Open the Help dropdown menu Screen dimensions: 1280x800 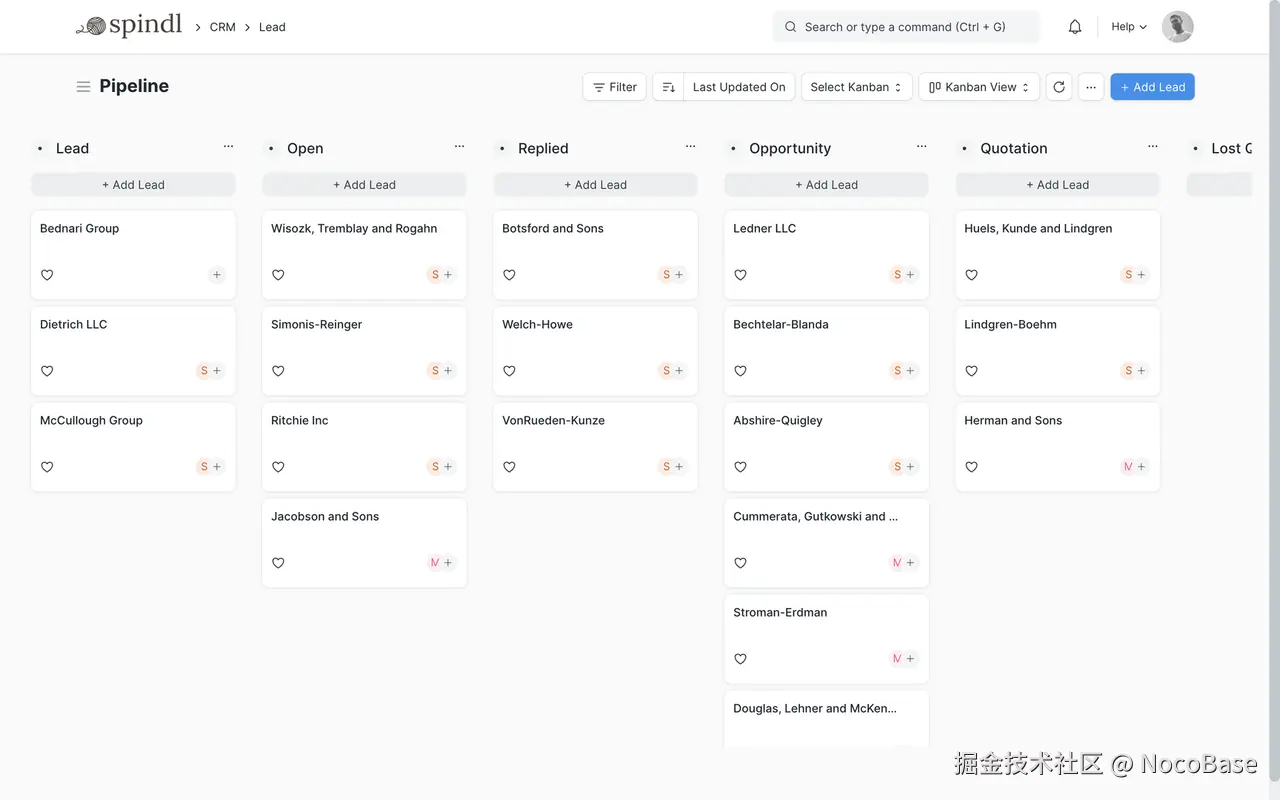[x=1129, y=27]
